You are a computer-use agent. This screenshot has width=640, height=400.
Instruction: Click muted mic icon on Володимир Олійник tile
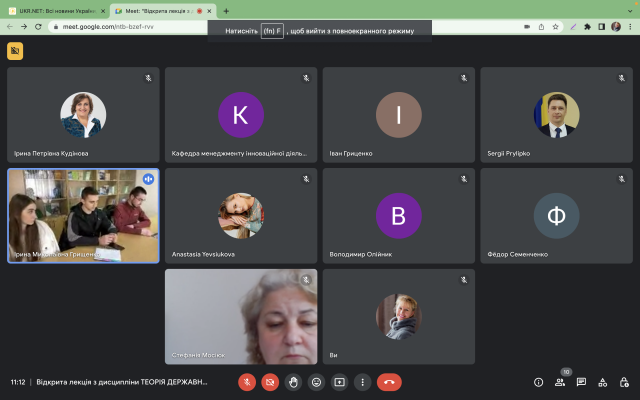pos(464,179)
